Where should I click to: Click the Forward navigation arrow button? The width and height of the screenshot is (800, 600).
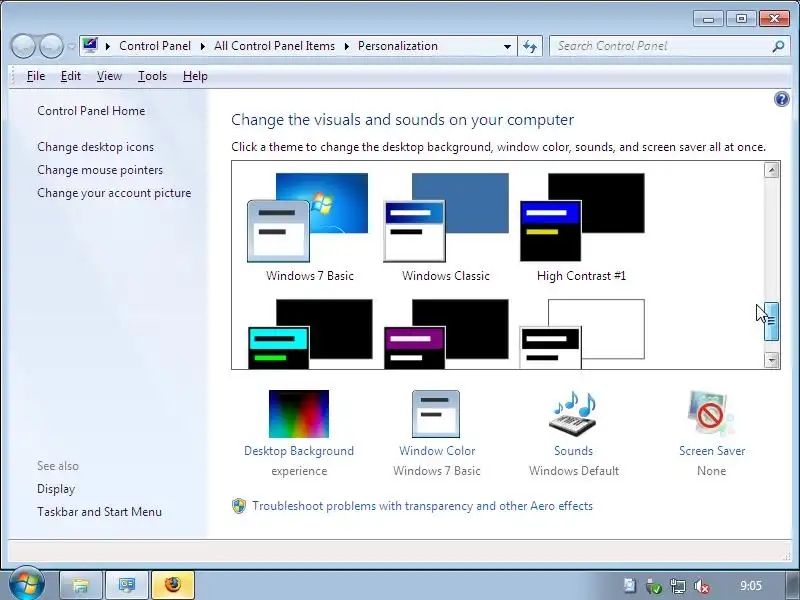pos(51,46)
